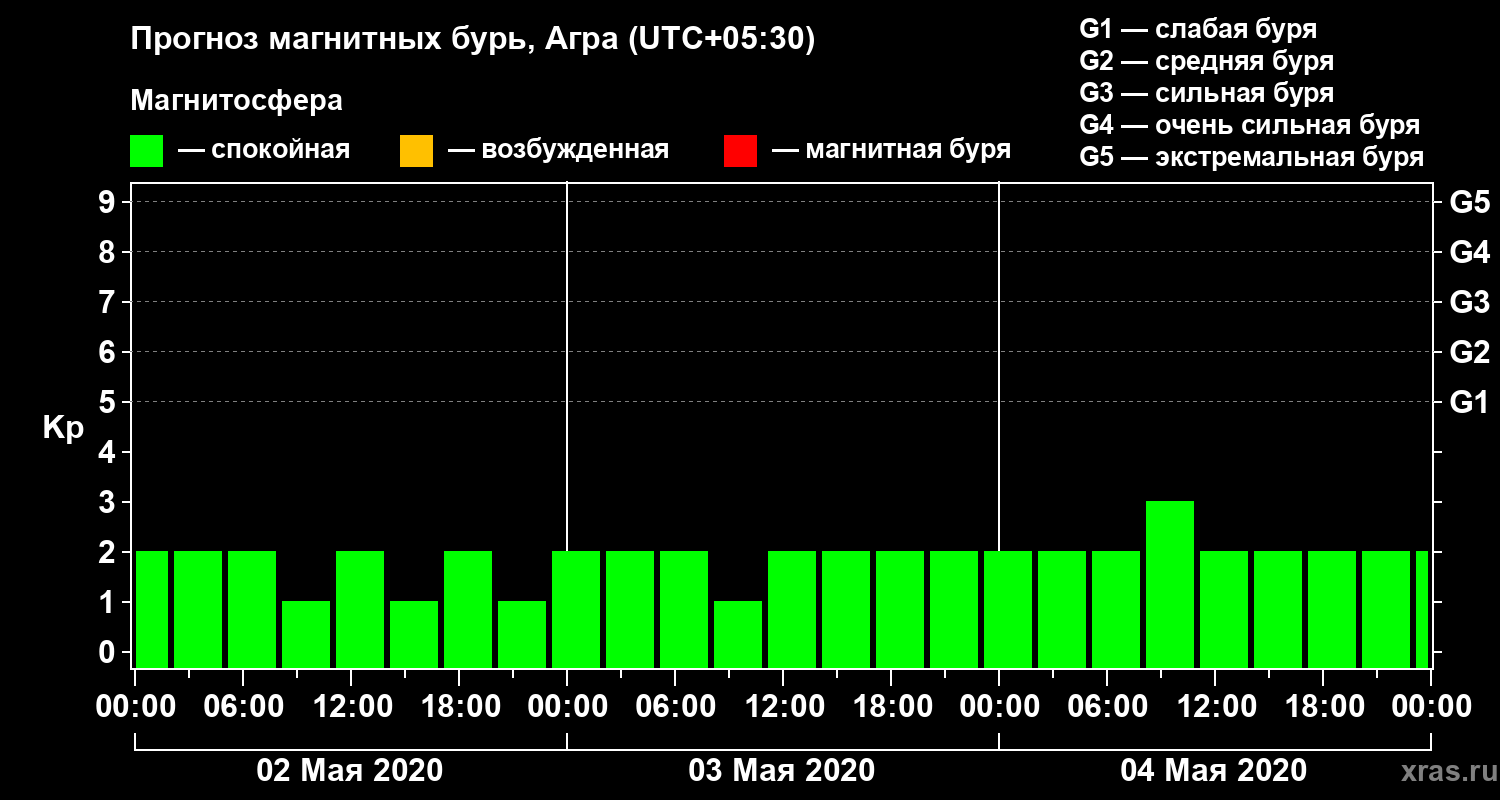Click the first '00:00' label starting 02 Мая

[135, 707]
